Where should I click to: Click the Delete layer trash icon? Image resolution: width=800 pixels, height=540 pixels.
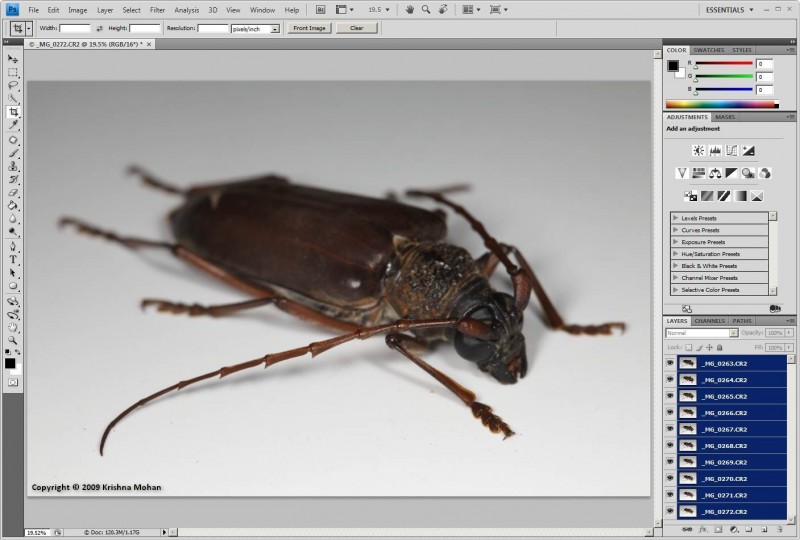pyautogui.click(x=779, y=528)
